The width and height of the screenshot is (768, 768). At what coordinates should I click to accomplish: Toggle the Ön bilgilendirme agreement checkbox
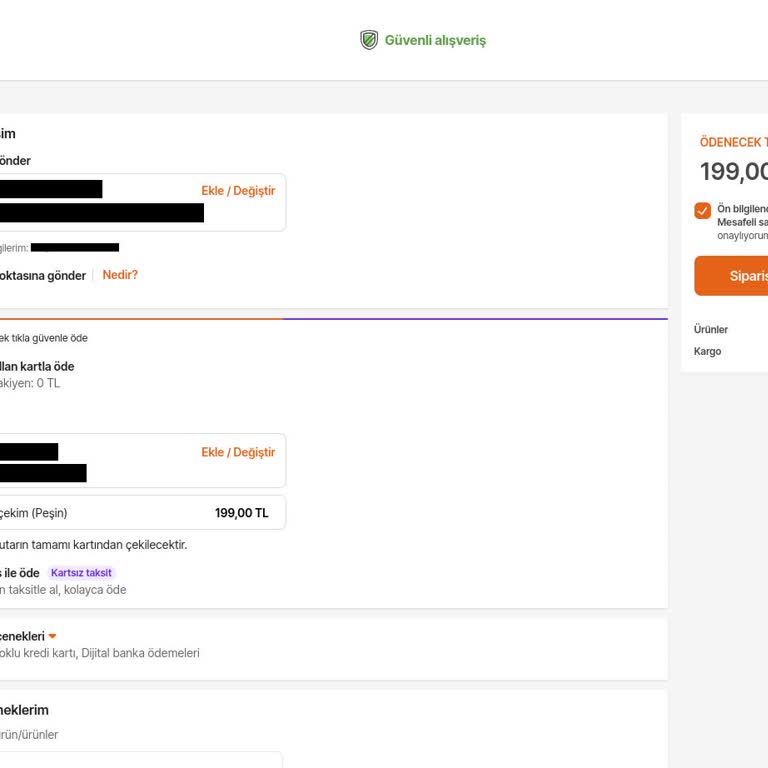coord(703,211)
